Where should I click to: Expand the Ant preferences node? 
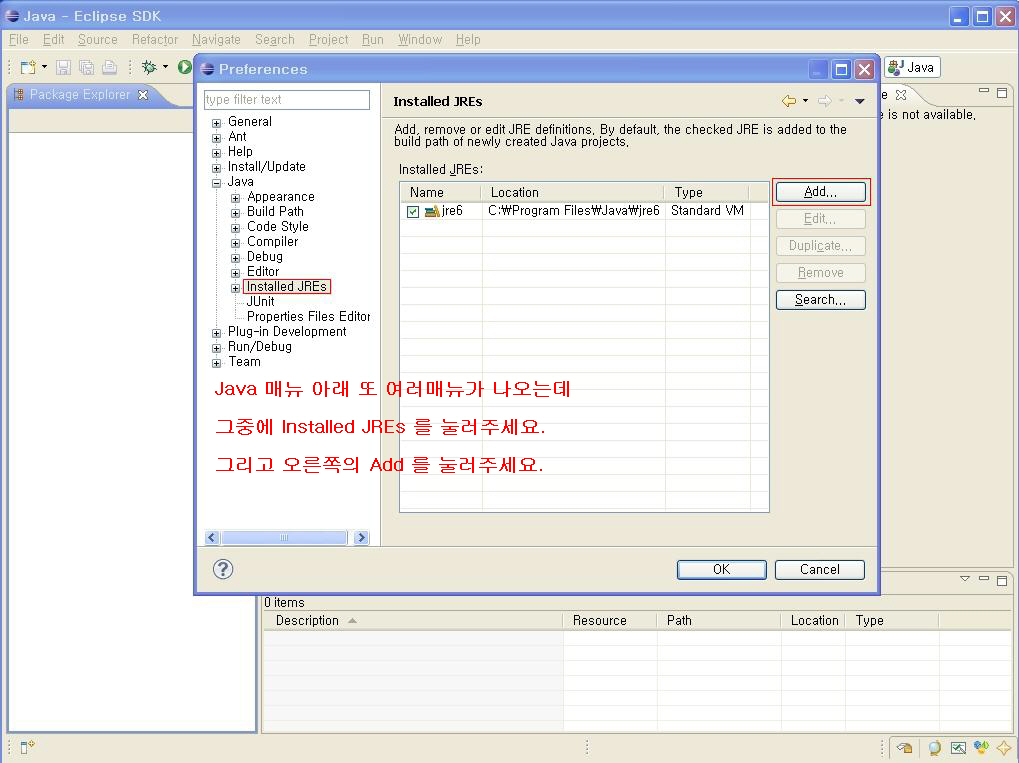(216, 138)
